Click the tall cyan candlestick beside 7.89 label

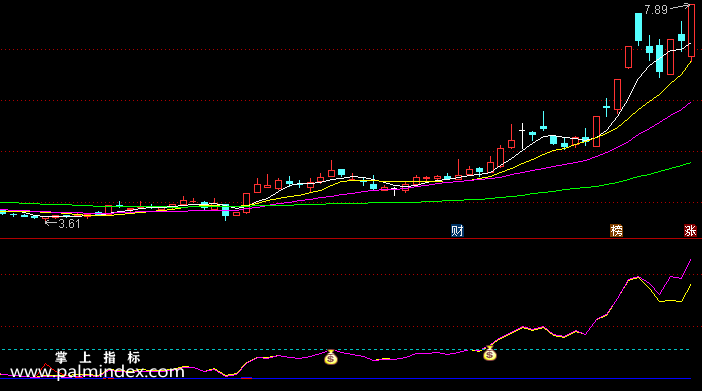pyautogui.click(x=638, y=28)
